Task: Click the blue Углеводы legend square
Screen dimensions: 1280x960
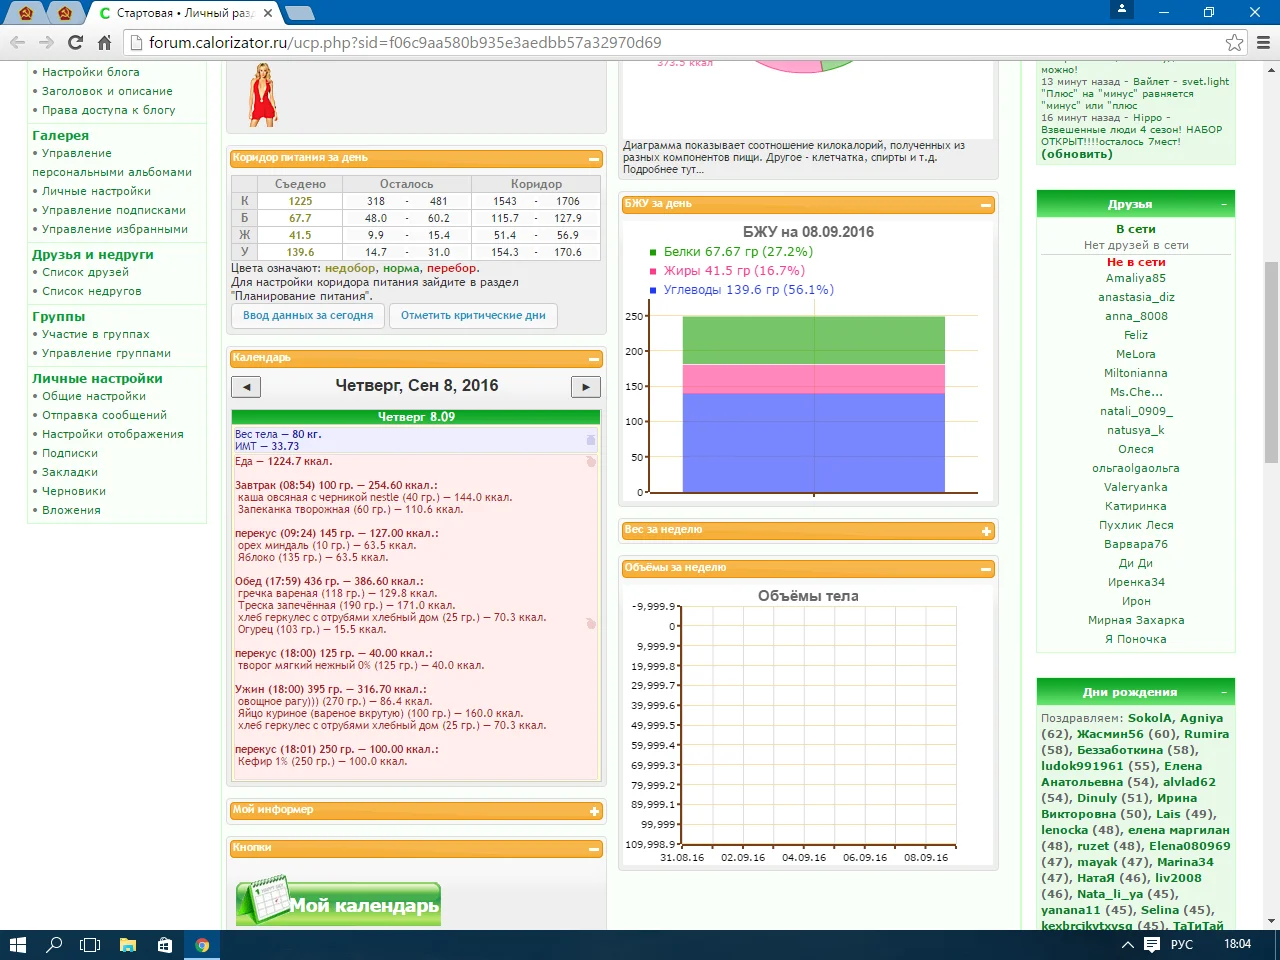Action: tap(653, 290)
